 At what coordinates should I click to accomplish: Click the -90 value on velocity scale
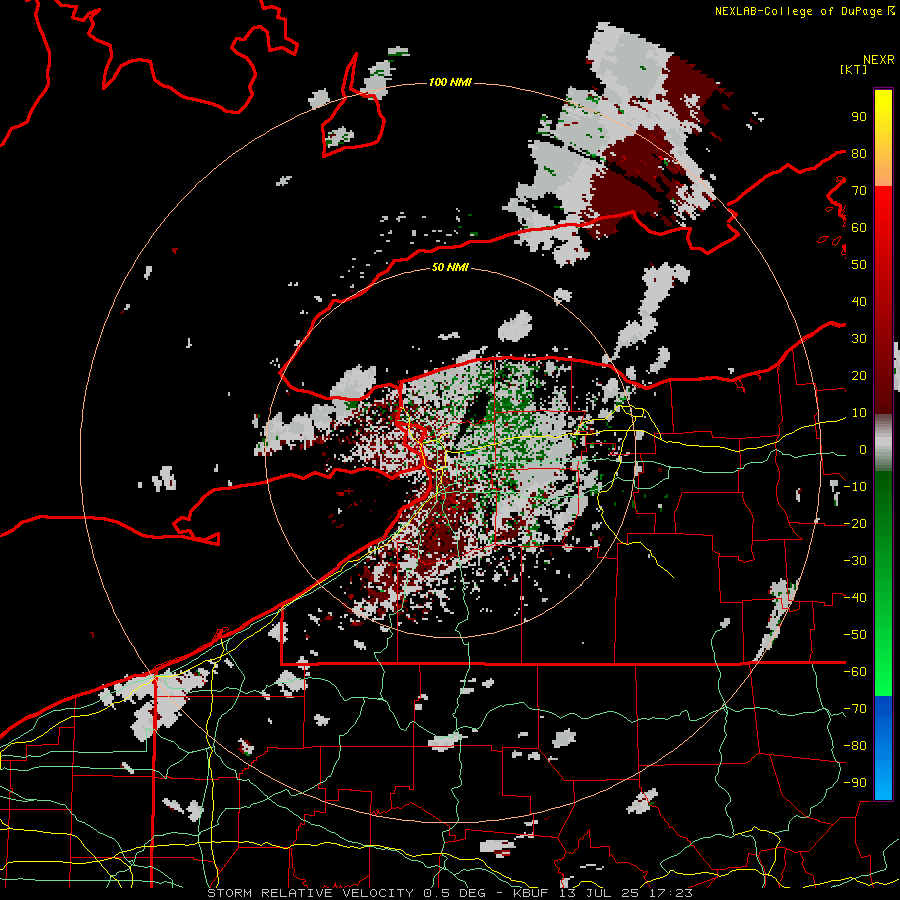(855, 783)
